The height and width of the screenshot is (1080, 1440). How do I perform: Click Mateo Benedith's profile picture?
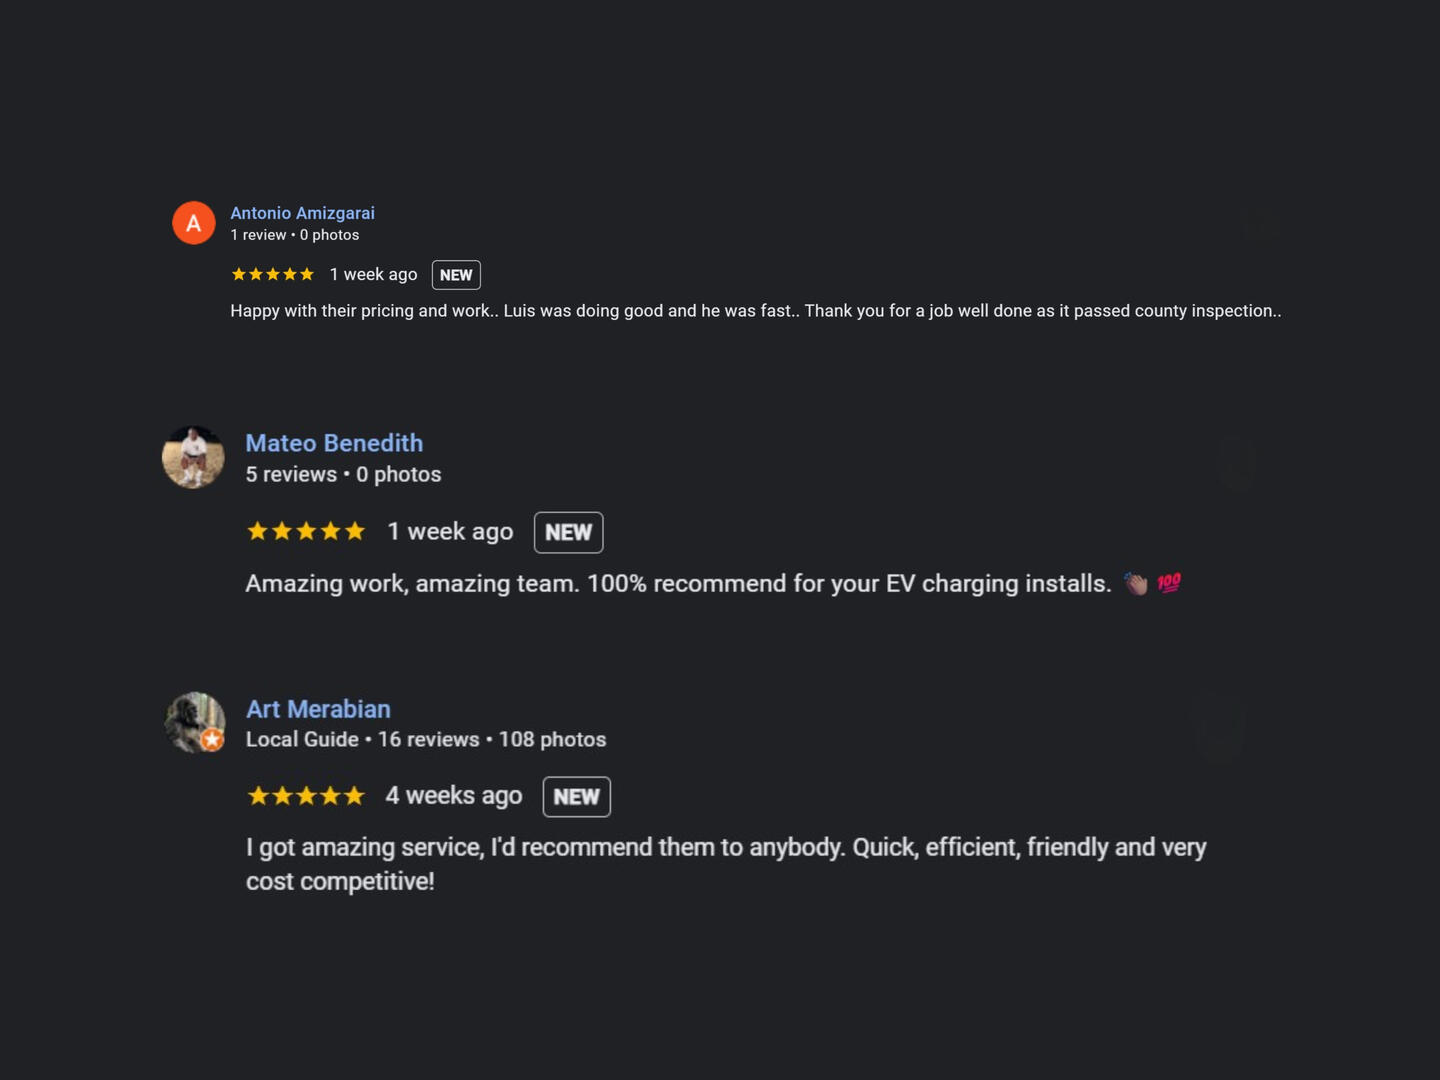194,456
